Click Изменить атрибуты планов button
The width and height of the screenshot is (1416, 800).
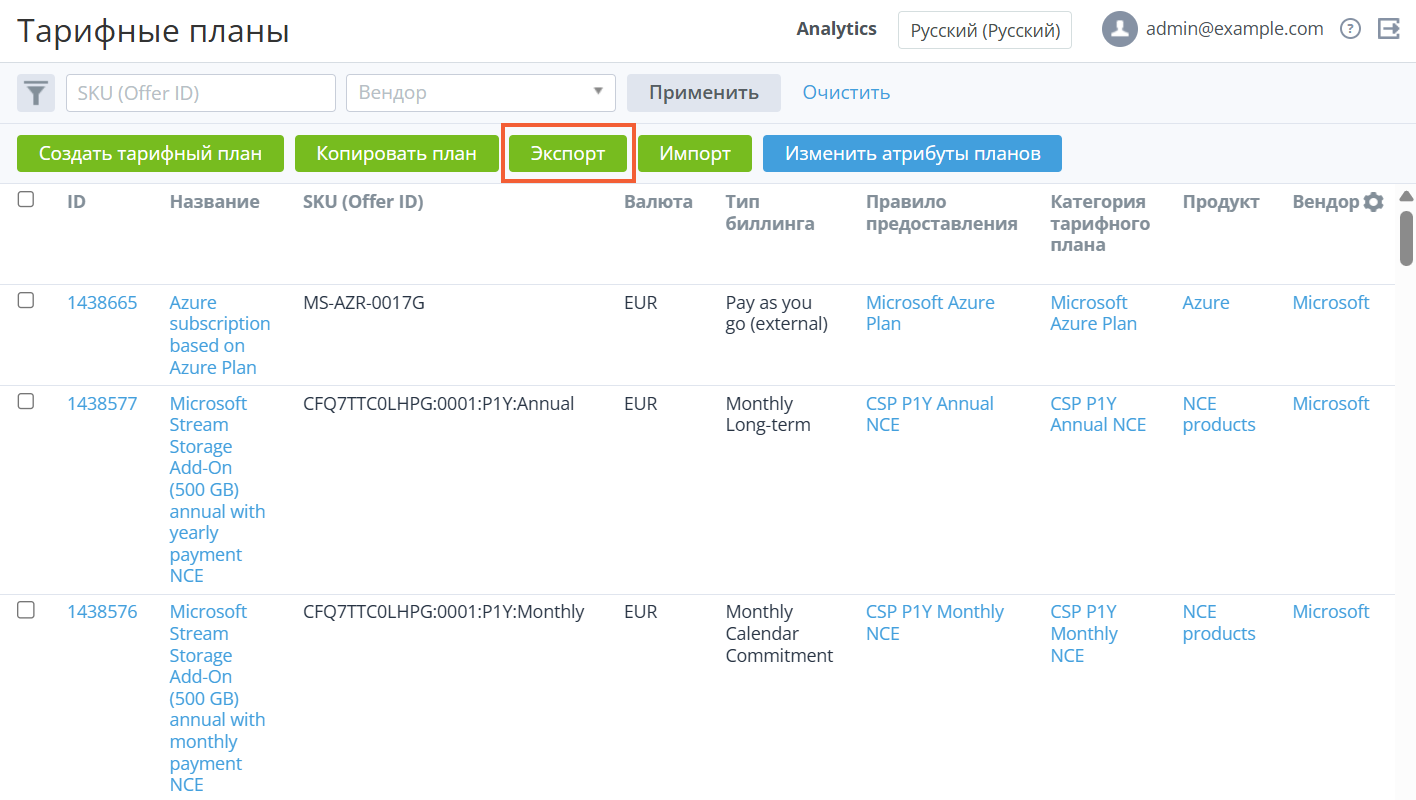(x=912, y=154)
